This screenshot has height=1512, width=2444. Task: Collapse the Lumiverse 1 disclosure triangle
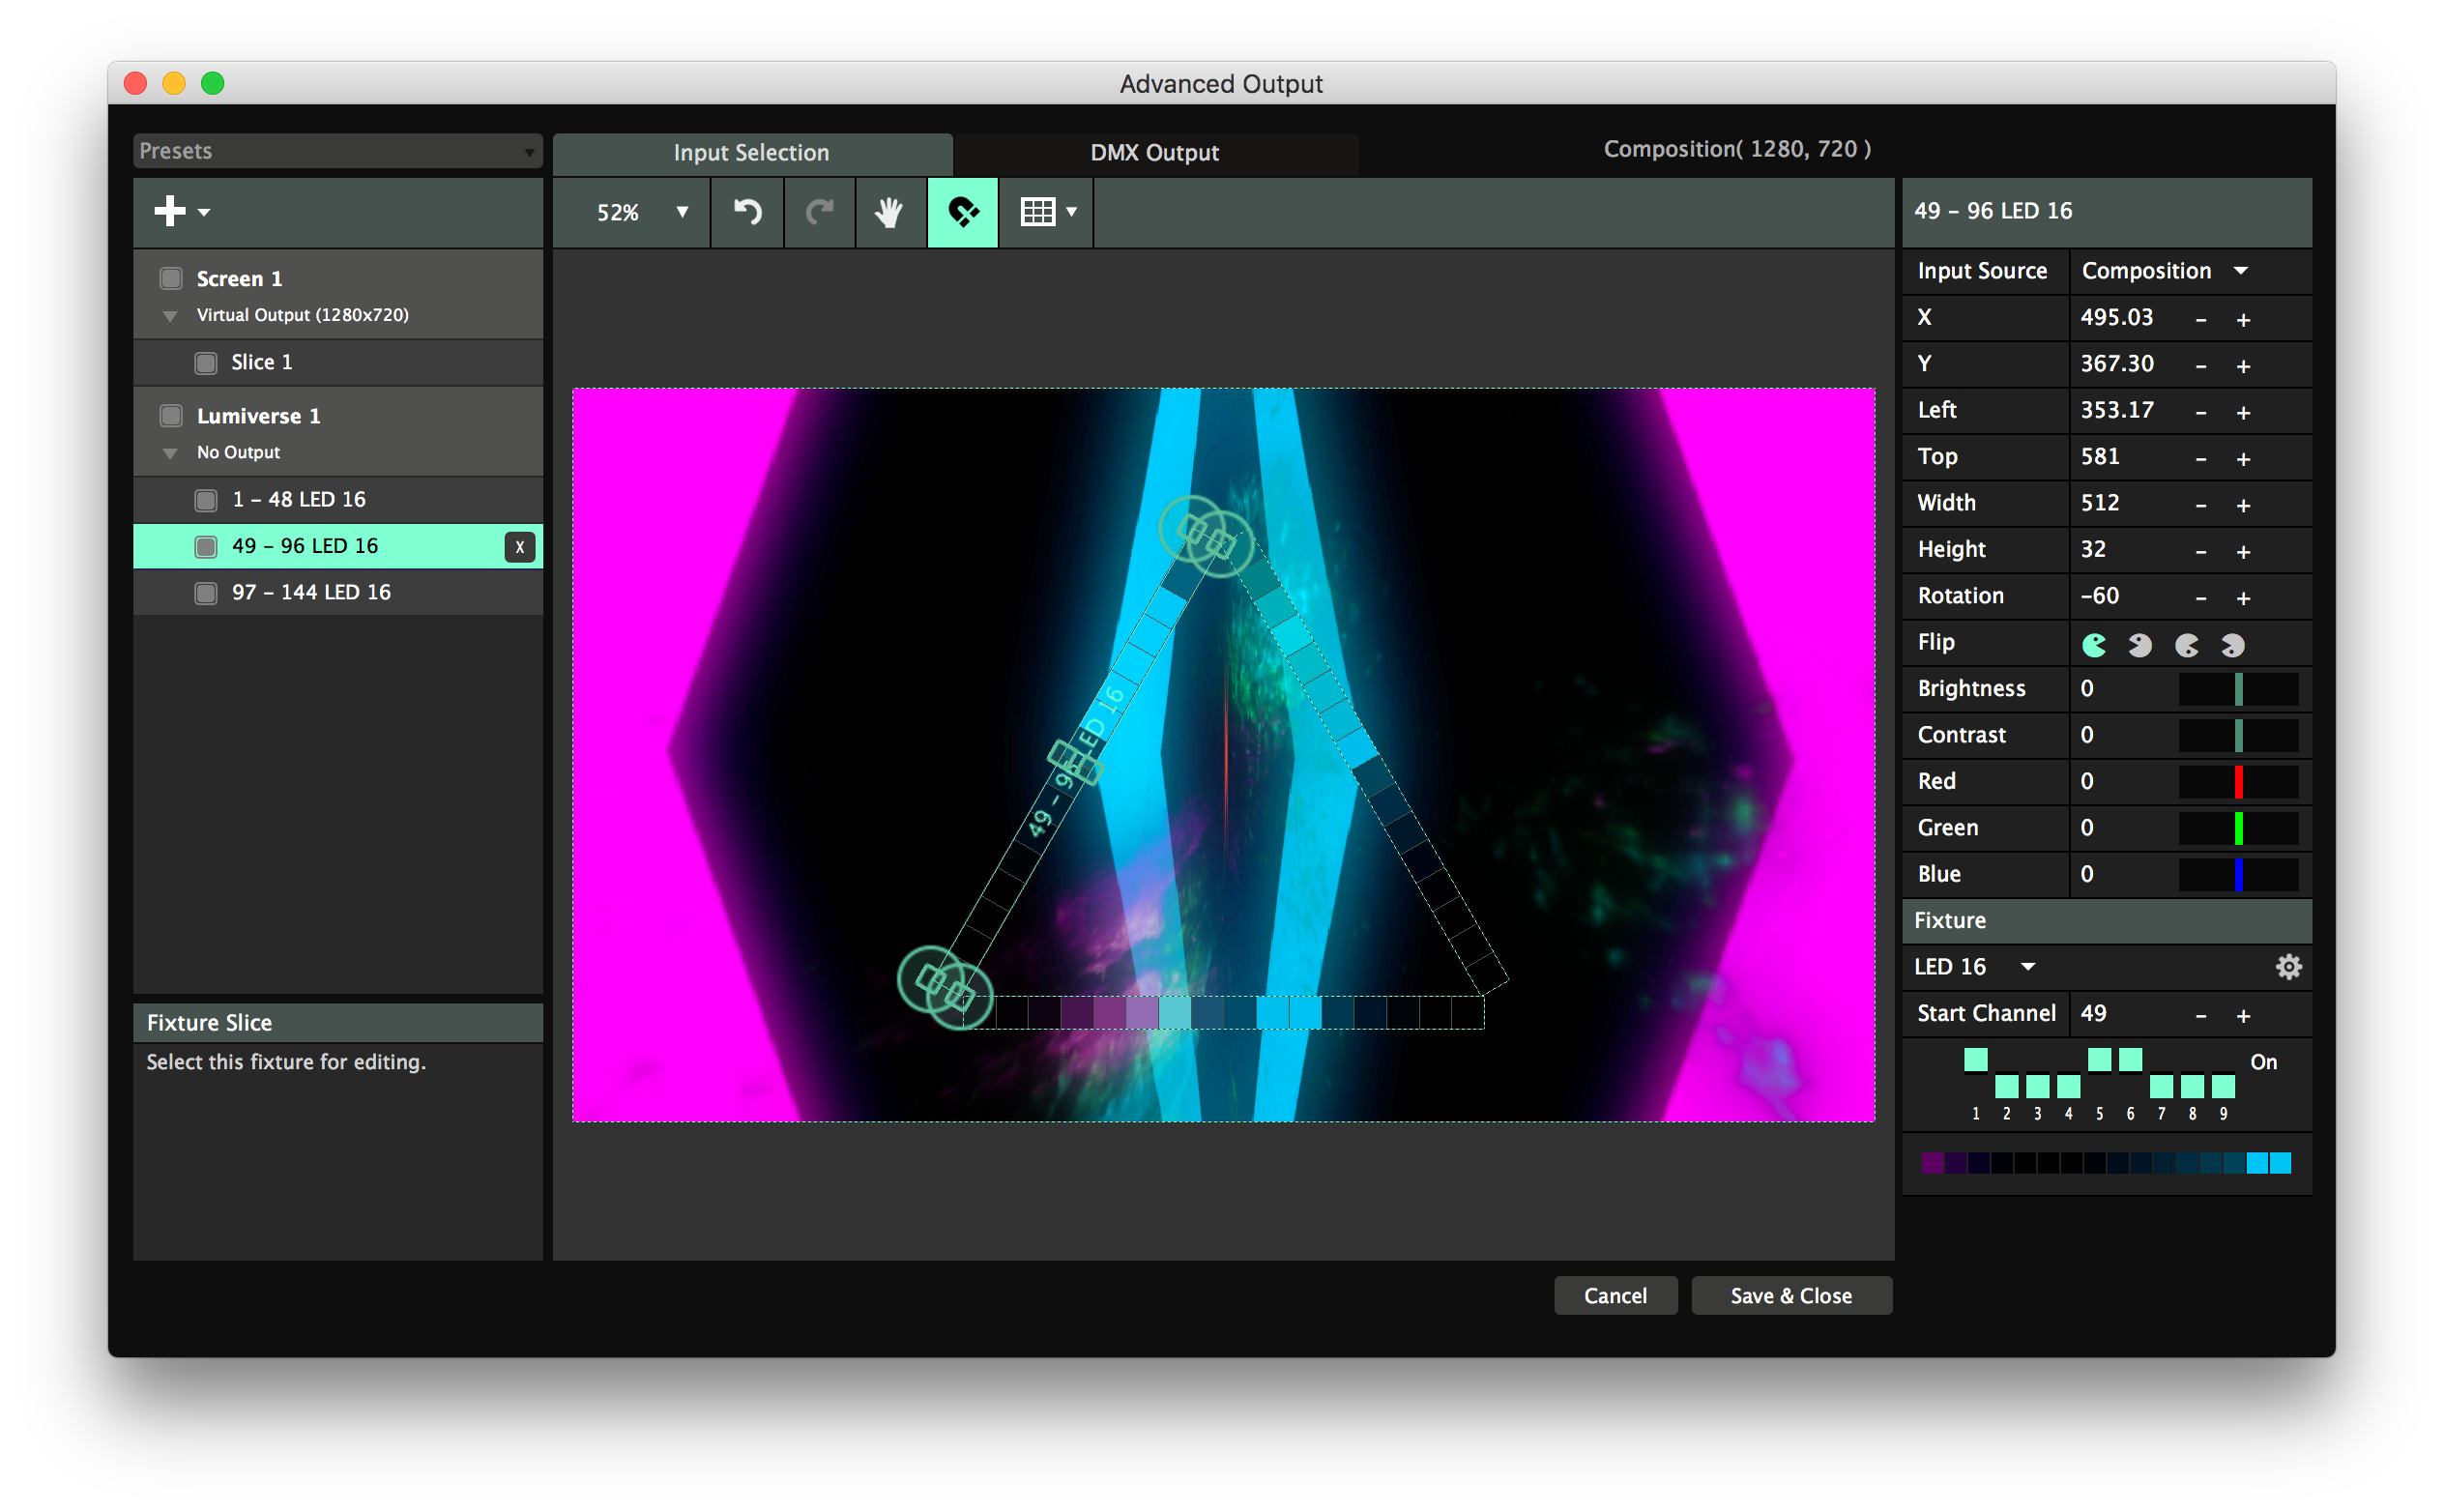tap(170, 454)
